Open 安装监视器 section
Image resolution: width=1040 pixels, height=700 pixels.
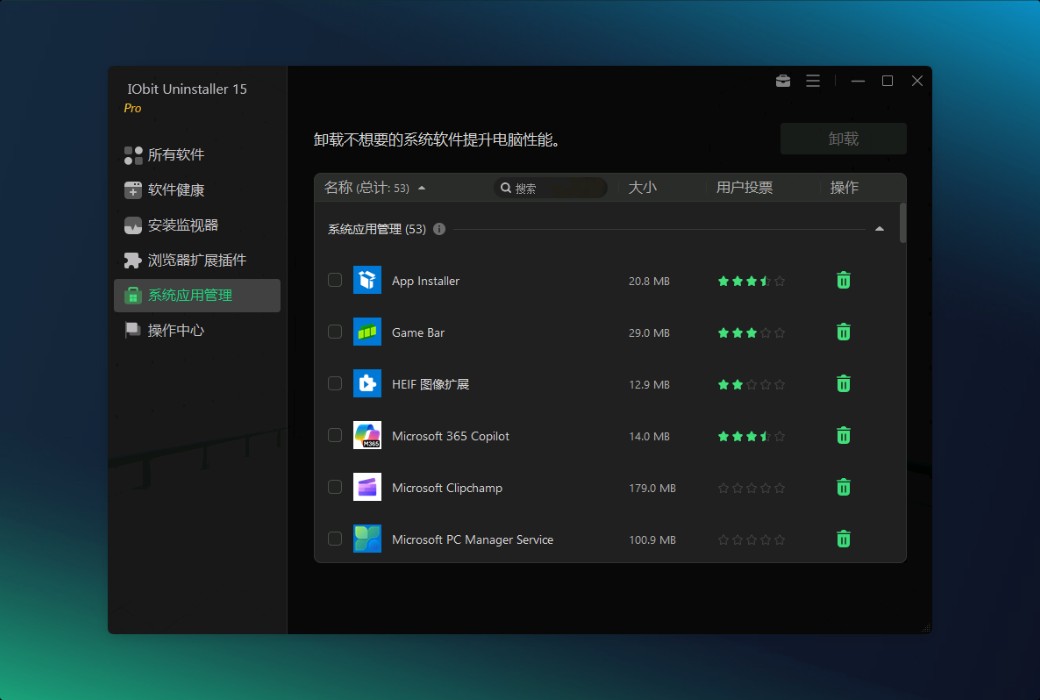(x=197, y=226)
